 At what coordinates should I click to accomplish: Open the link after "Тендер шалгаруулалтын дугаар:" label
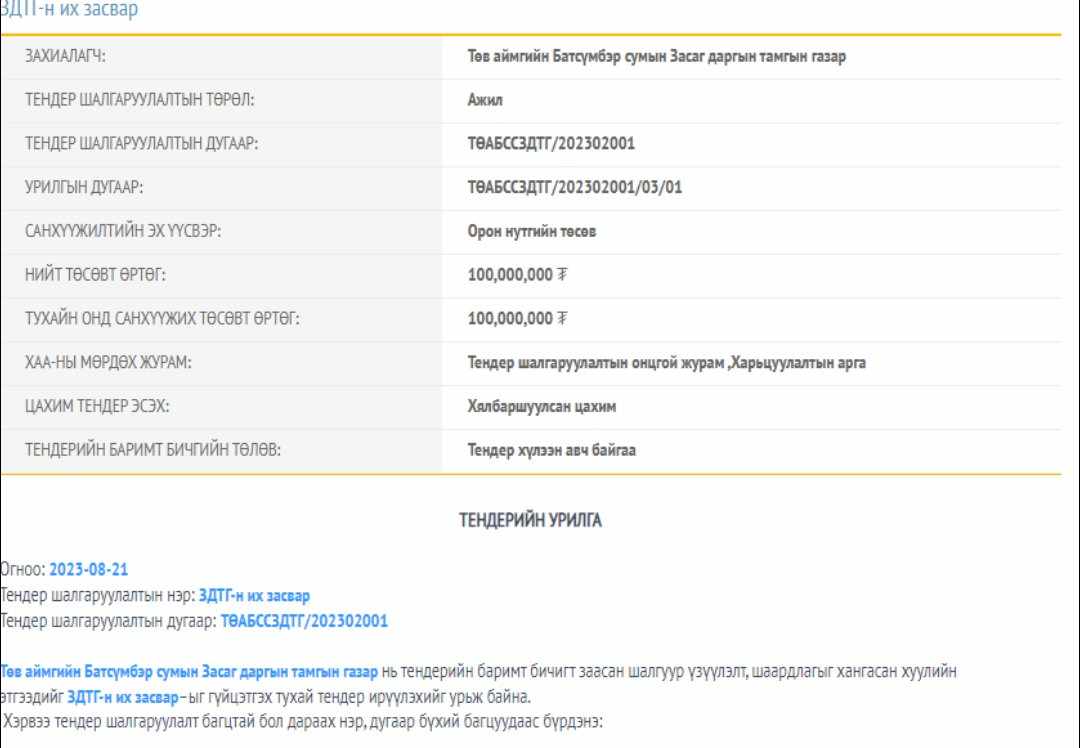tap(304, 621)
